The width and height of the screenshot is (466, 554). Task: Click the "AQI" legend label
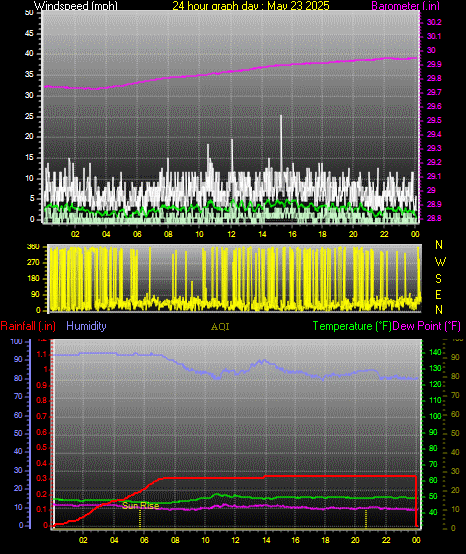(x=220, y=327)
